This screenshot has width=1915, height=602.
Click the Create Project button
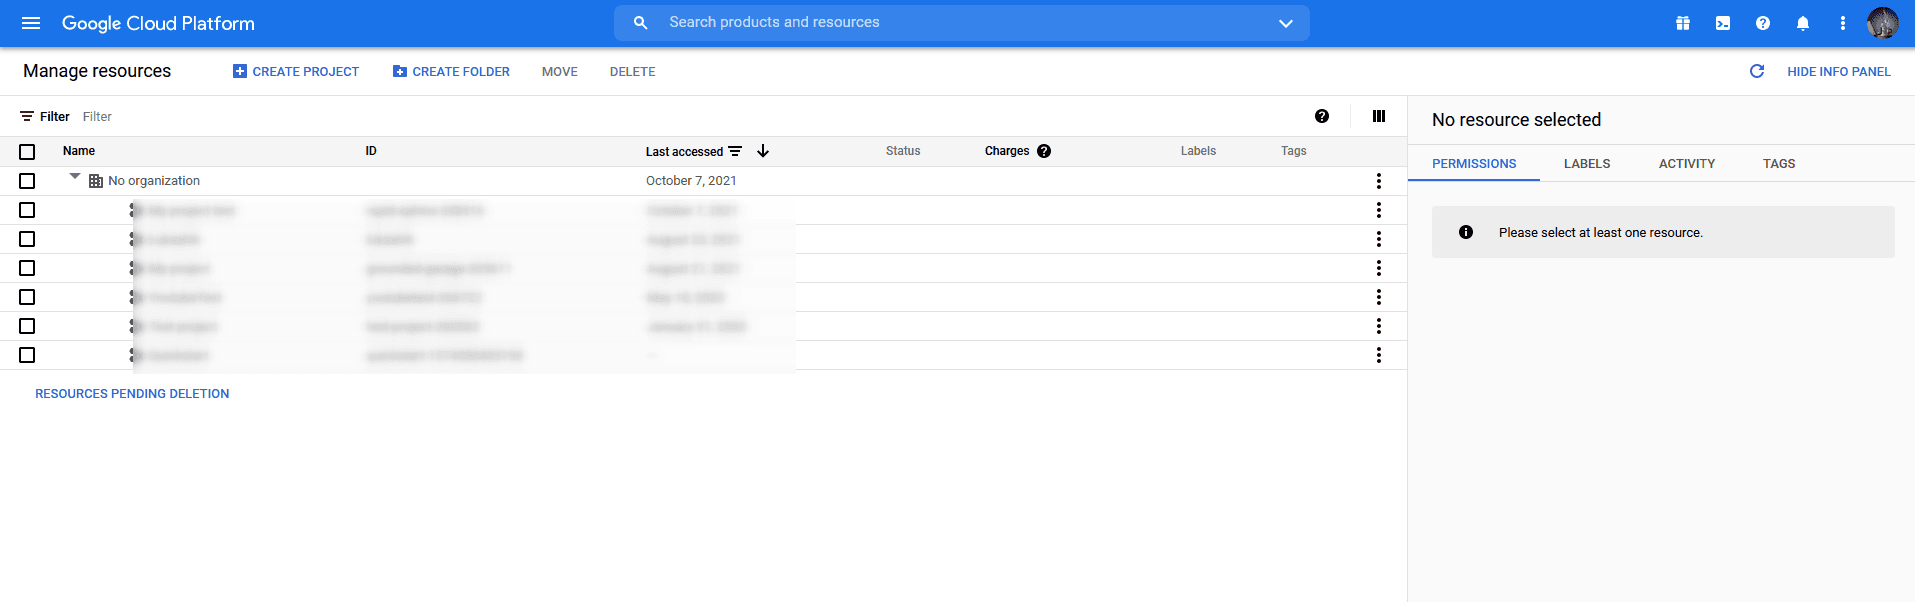coord(296,72)
